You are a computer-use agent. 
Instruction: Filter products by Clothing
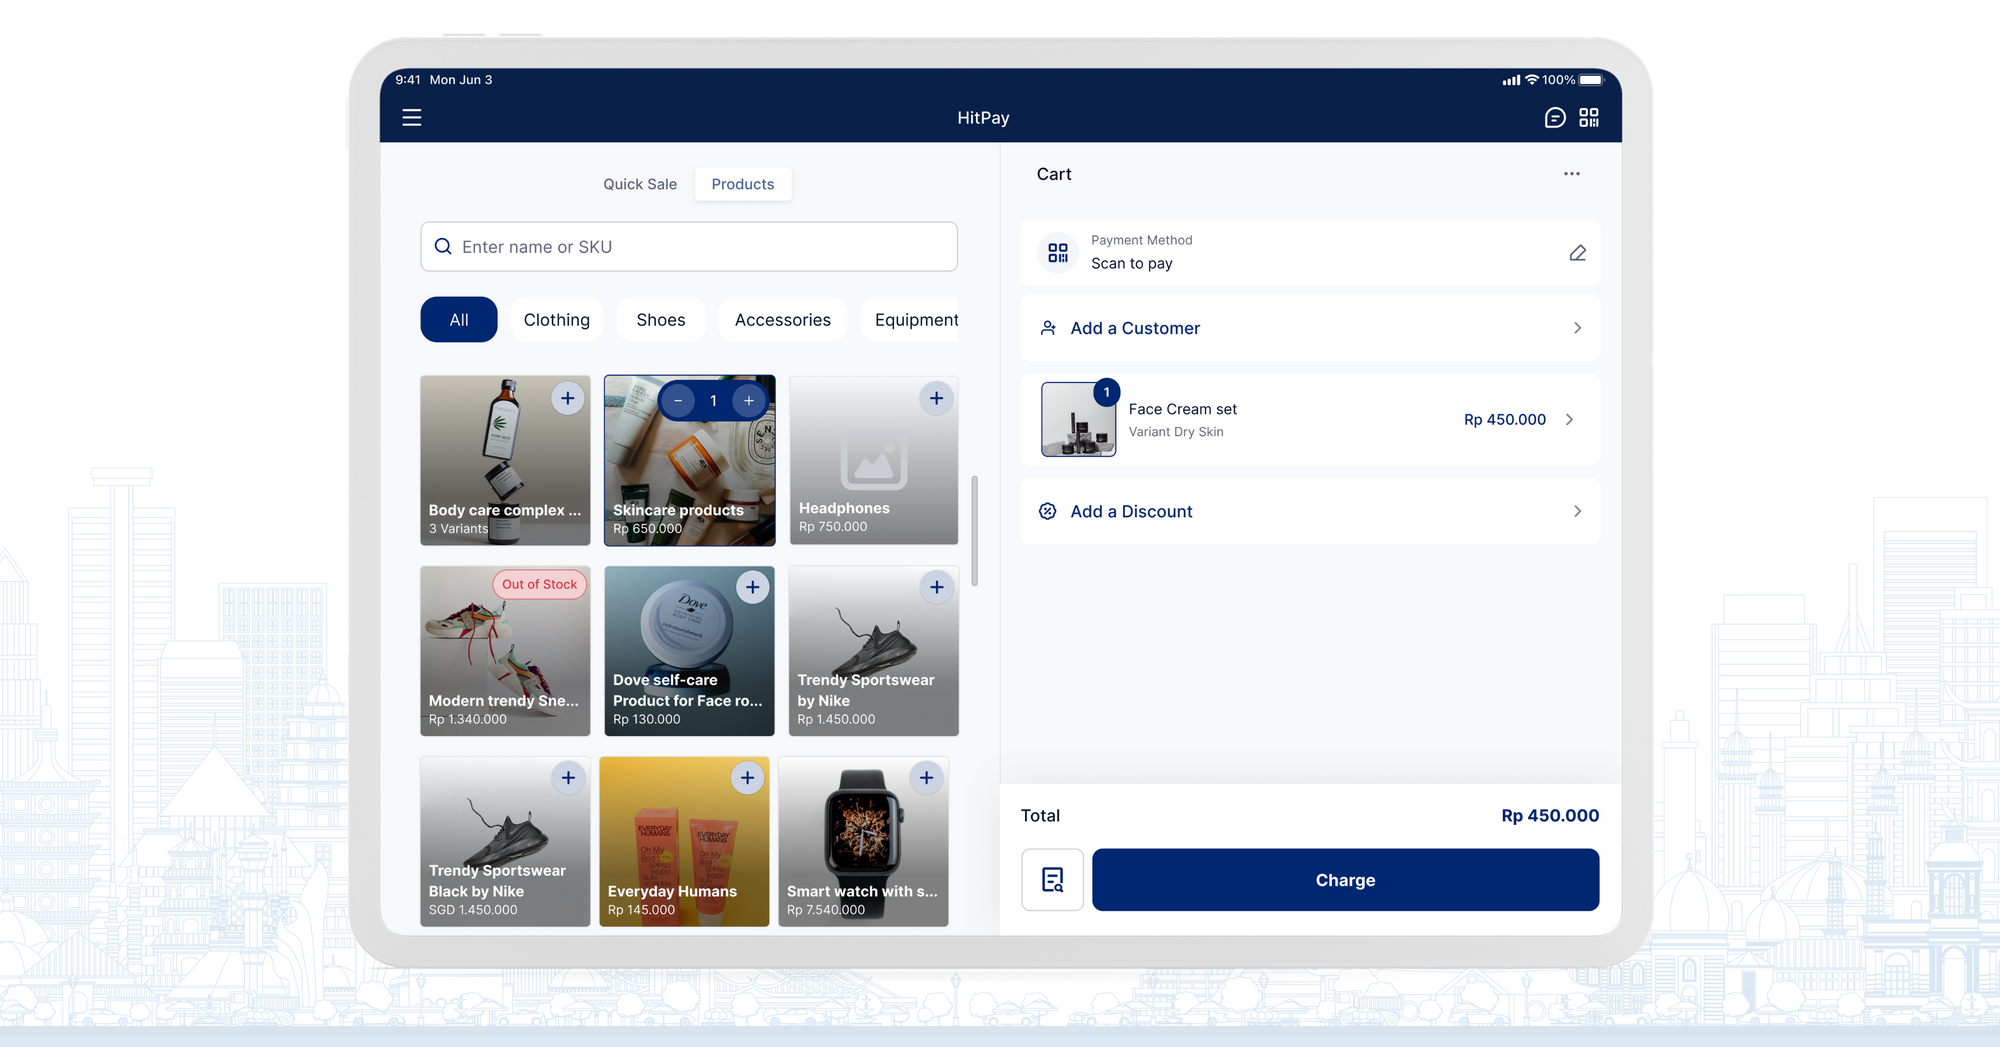pyautogui.click(x=557, y=320)
